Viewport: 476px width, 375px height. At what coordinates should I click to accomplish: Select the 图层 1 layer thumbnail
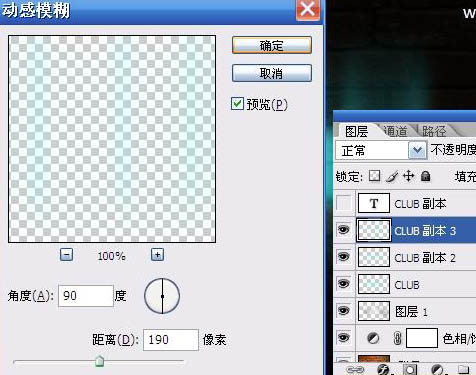374,311
